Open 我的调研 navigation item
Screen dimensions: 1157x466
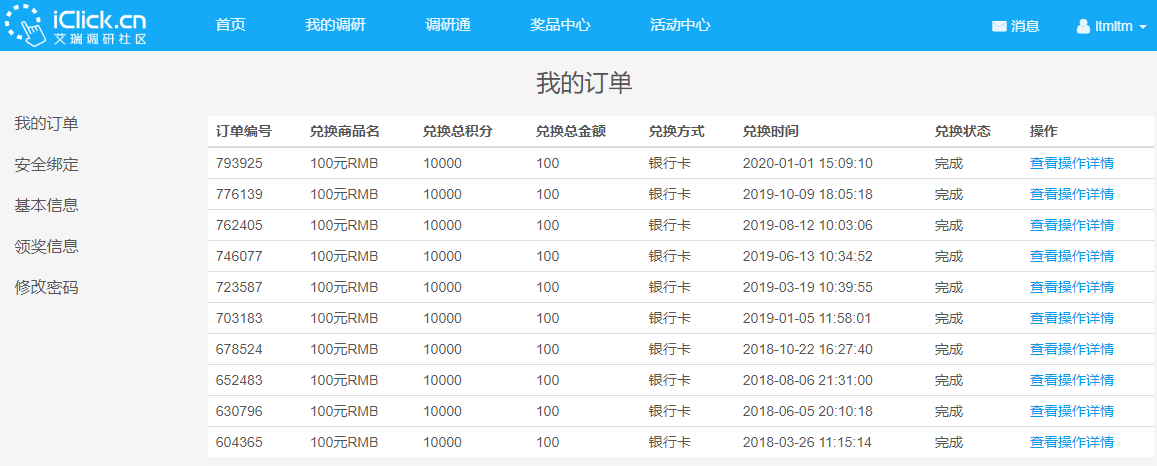[335, 25]
